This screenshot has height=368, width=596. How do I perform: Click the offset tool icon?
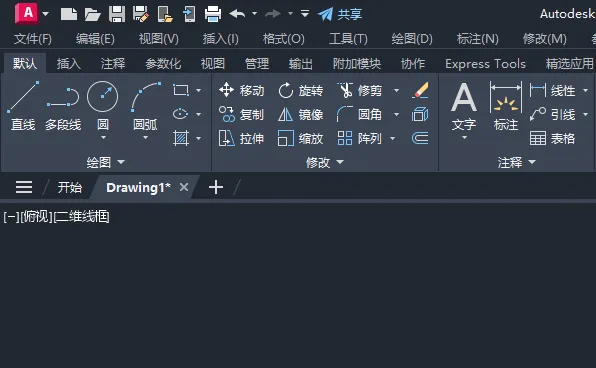420,138
